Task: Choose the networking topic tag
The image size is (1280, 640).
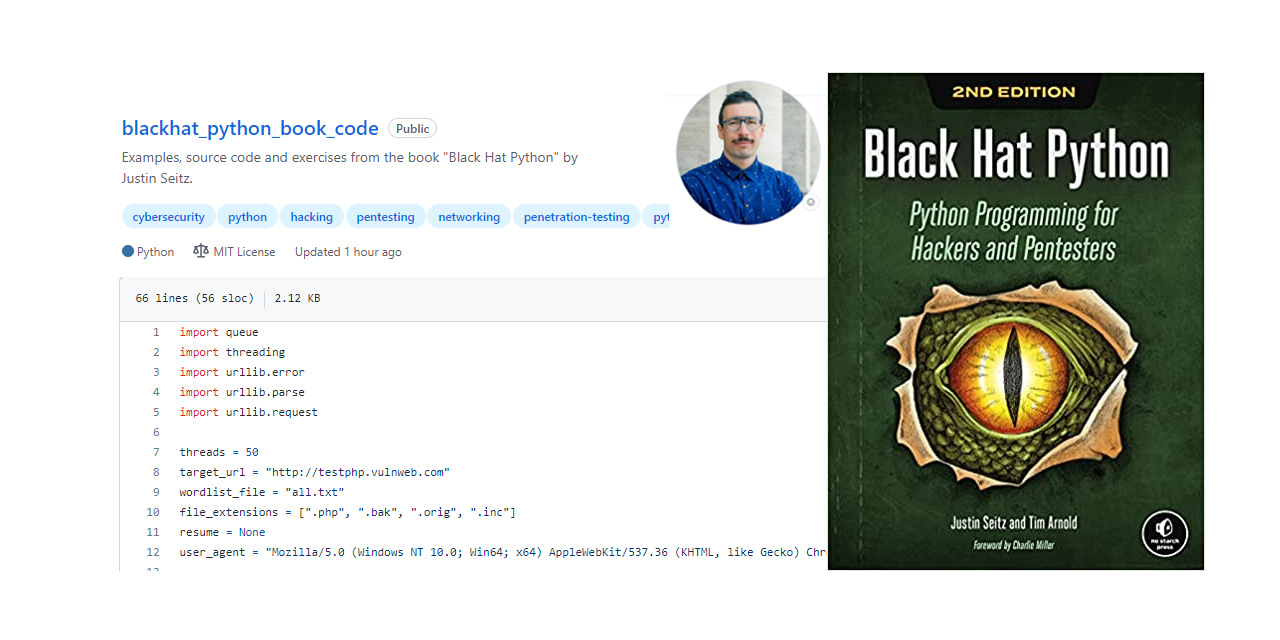Action: point(469,217)
